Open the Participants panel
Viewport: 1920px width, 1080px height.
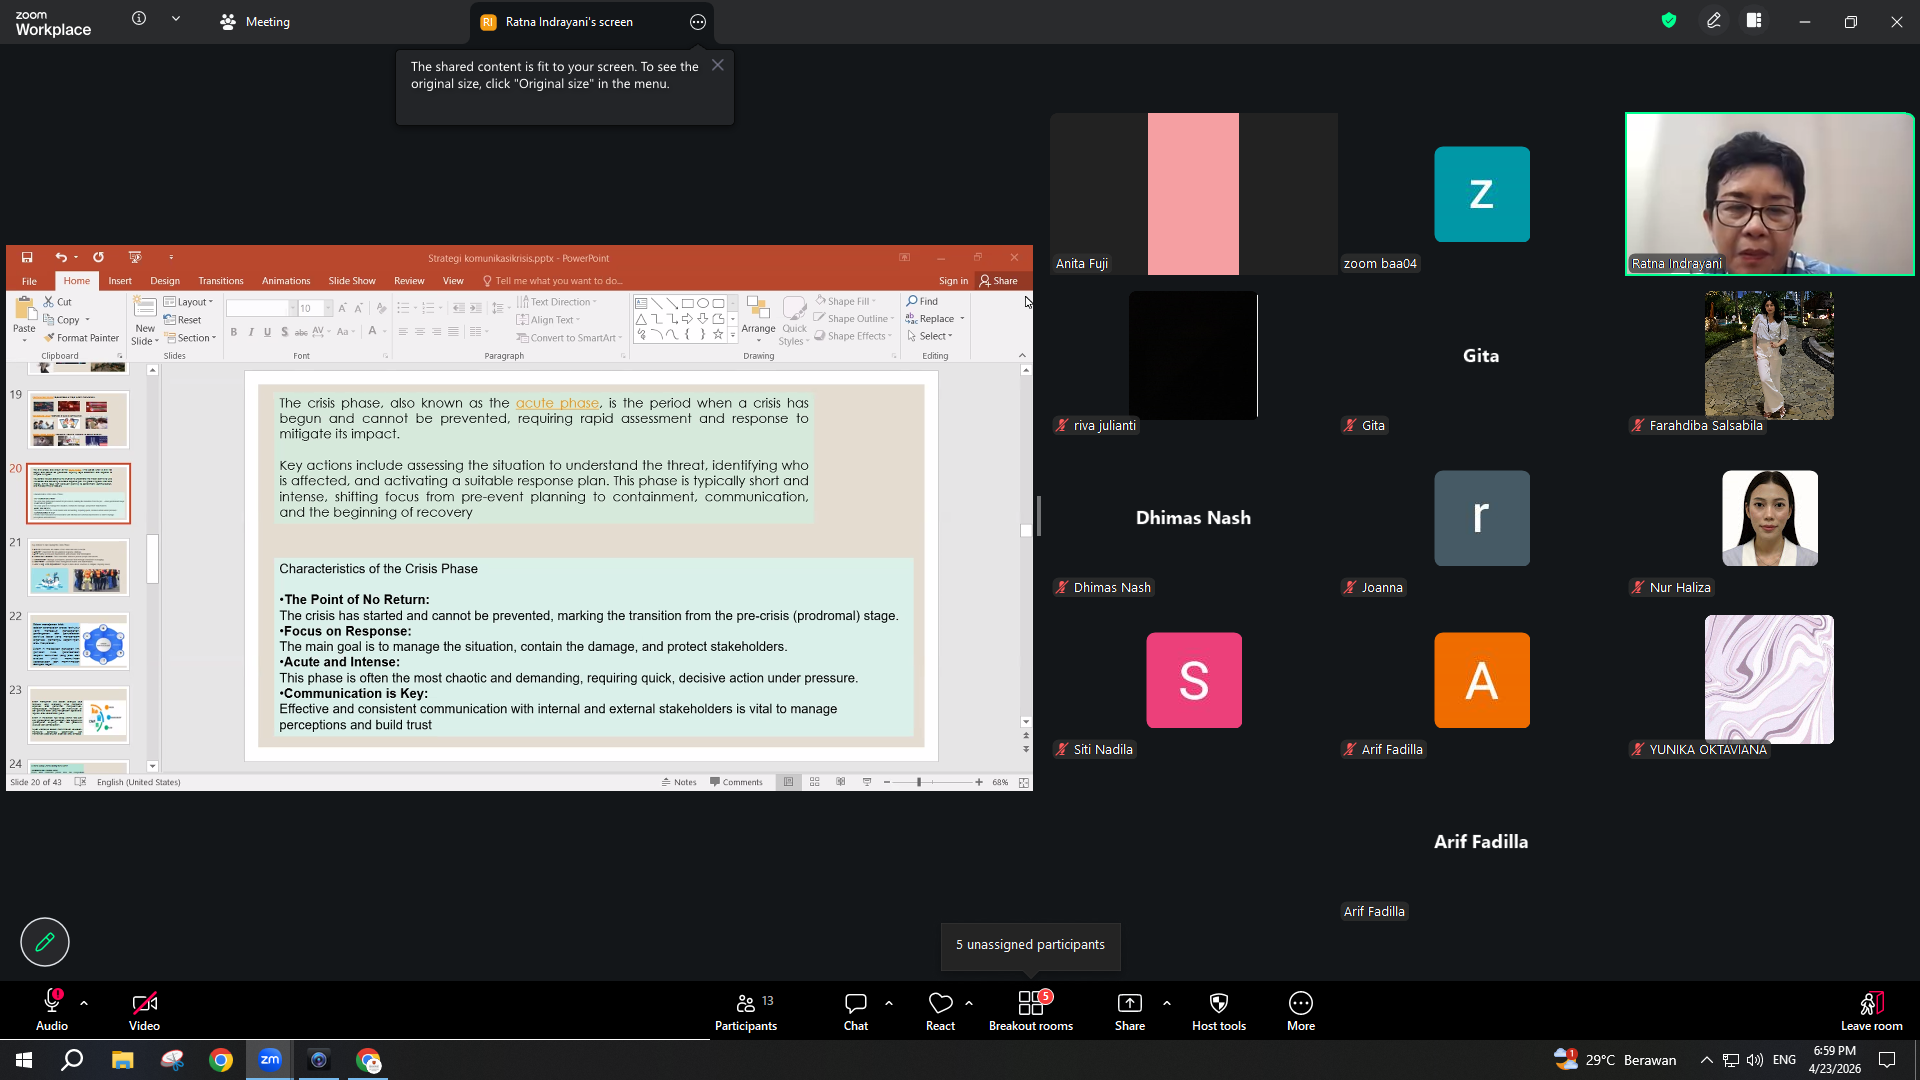point(746,1011)
